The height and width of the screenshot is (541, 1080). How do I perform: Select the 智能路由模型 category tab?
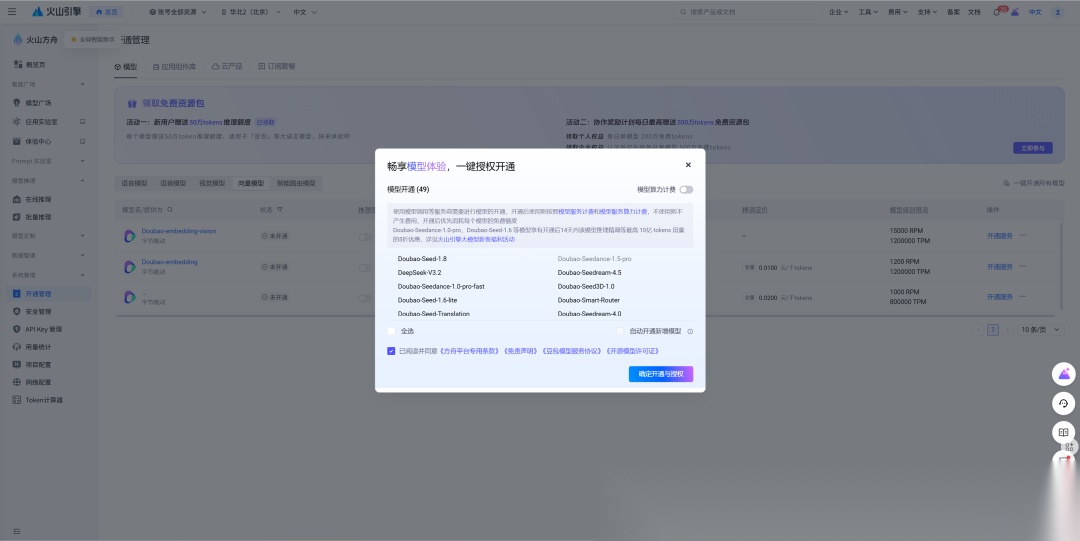click(x=296, y=183)
